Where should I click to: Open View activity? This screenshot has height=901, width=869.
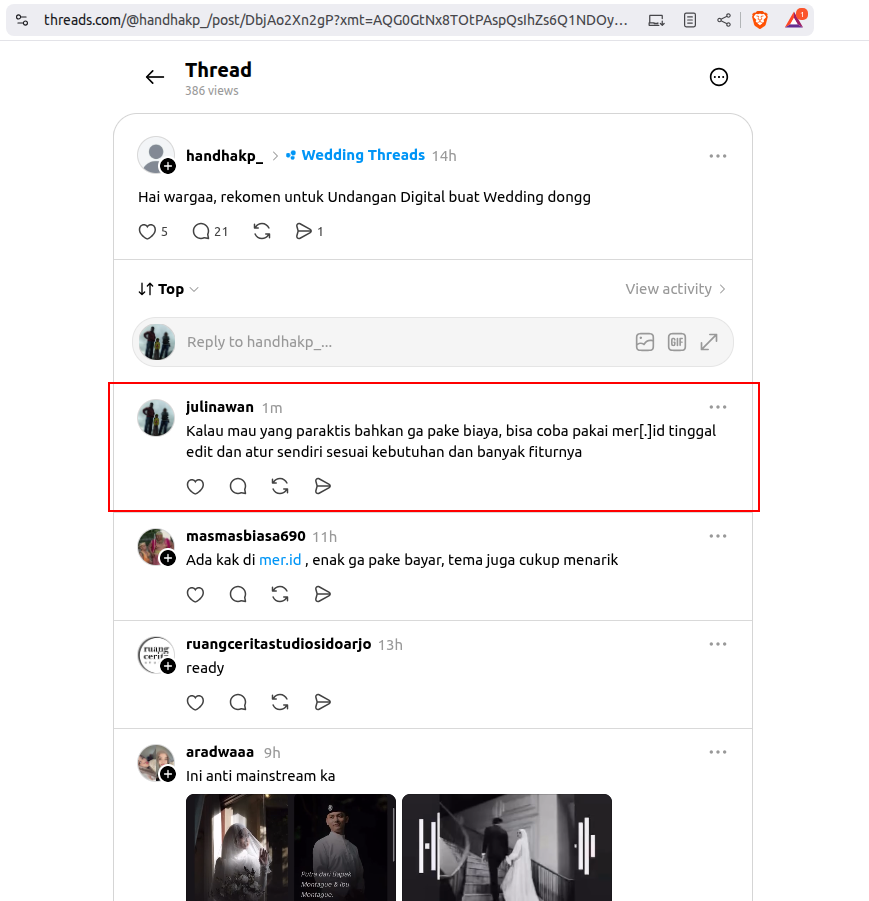point(675,289)
